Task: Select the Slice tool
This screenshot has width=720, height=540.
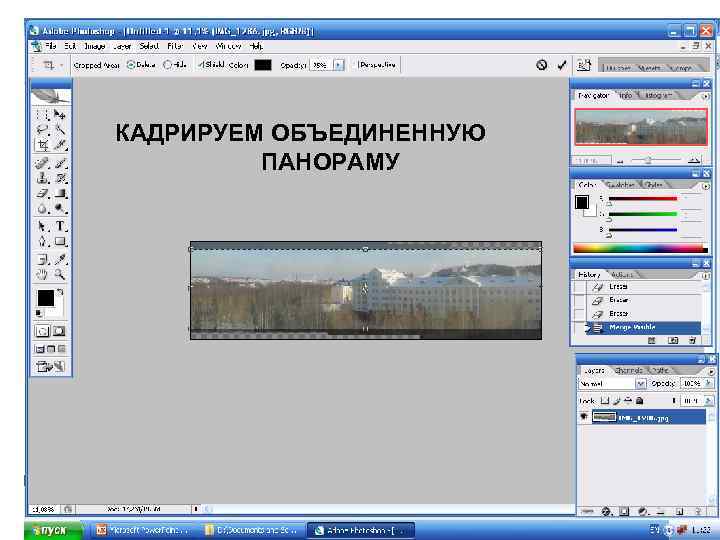Action: (60, 145)
